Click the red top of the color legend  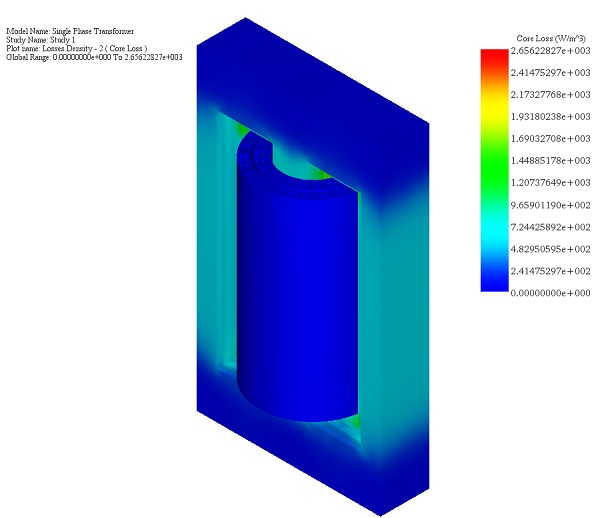point(494,56)
